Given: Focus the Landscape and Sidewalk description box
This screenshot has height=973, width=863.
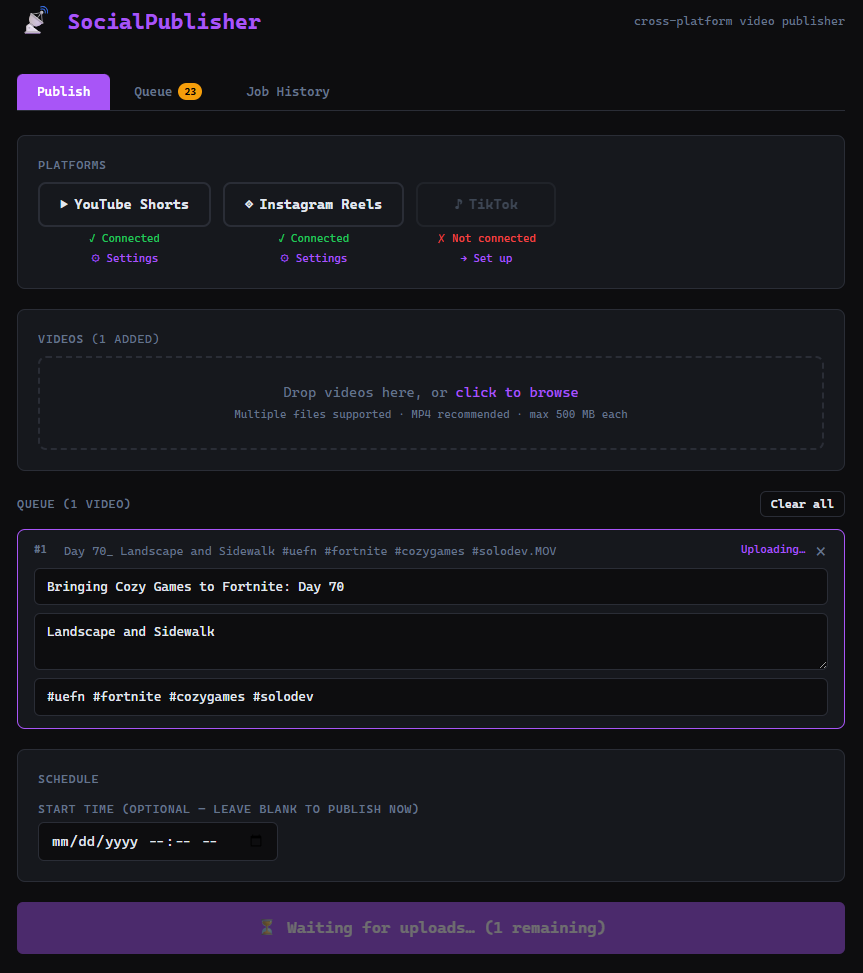Looking at the screenshot, I should [x=430, y=641].
